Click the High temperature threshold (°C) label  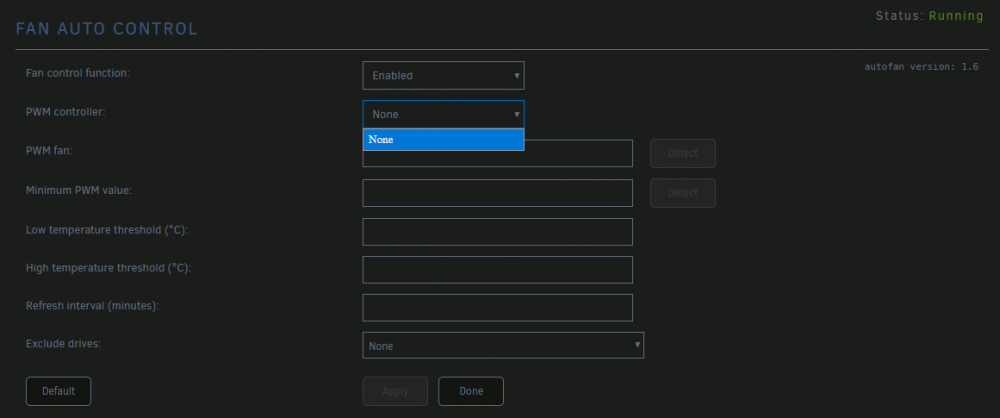(108, 268)
